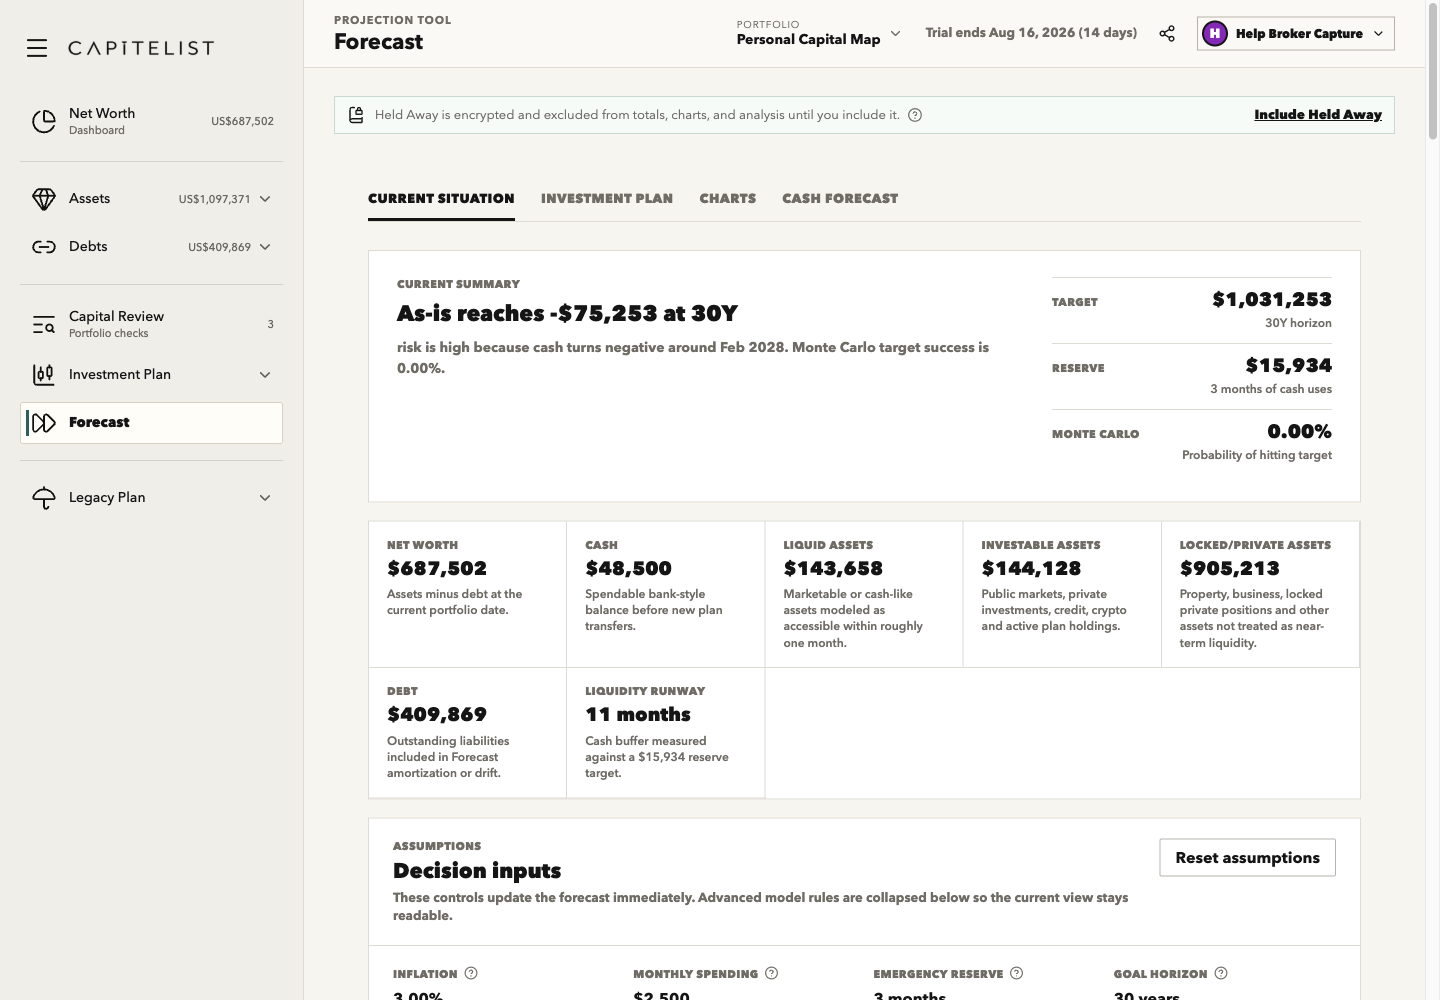Click the Liquid Assets $143,658 card

863,594
